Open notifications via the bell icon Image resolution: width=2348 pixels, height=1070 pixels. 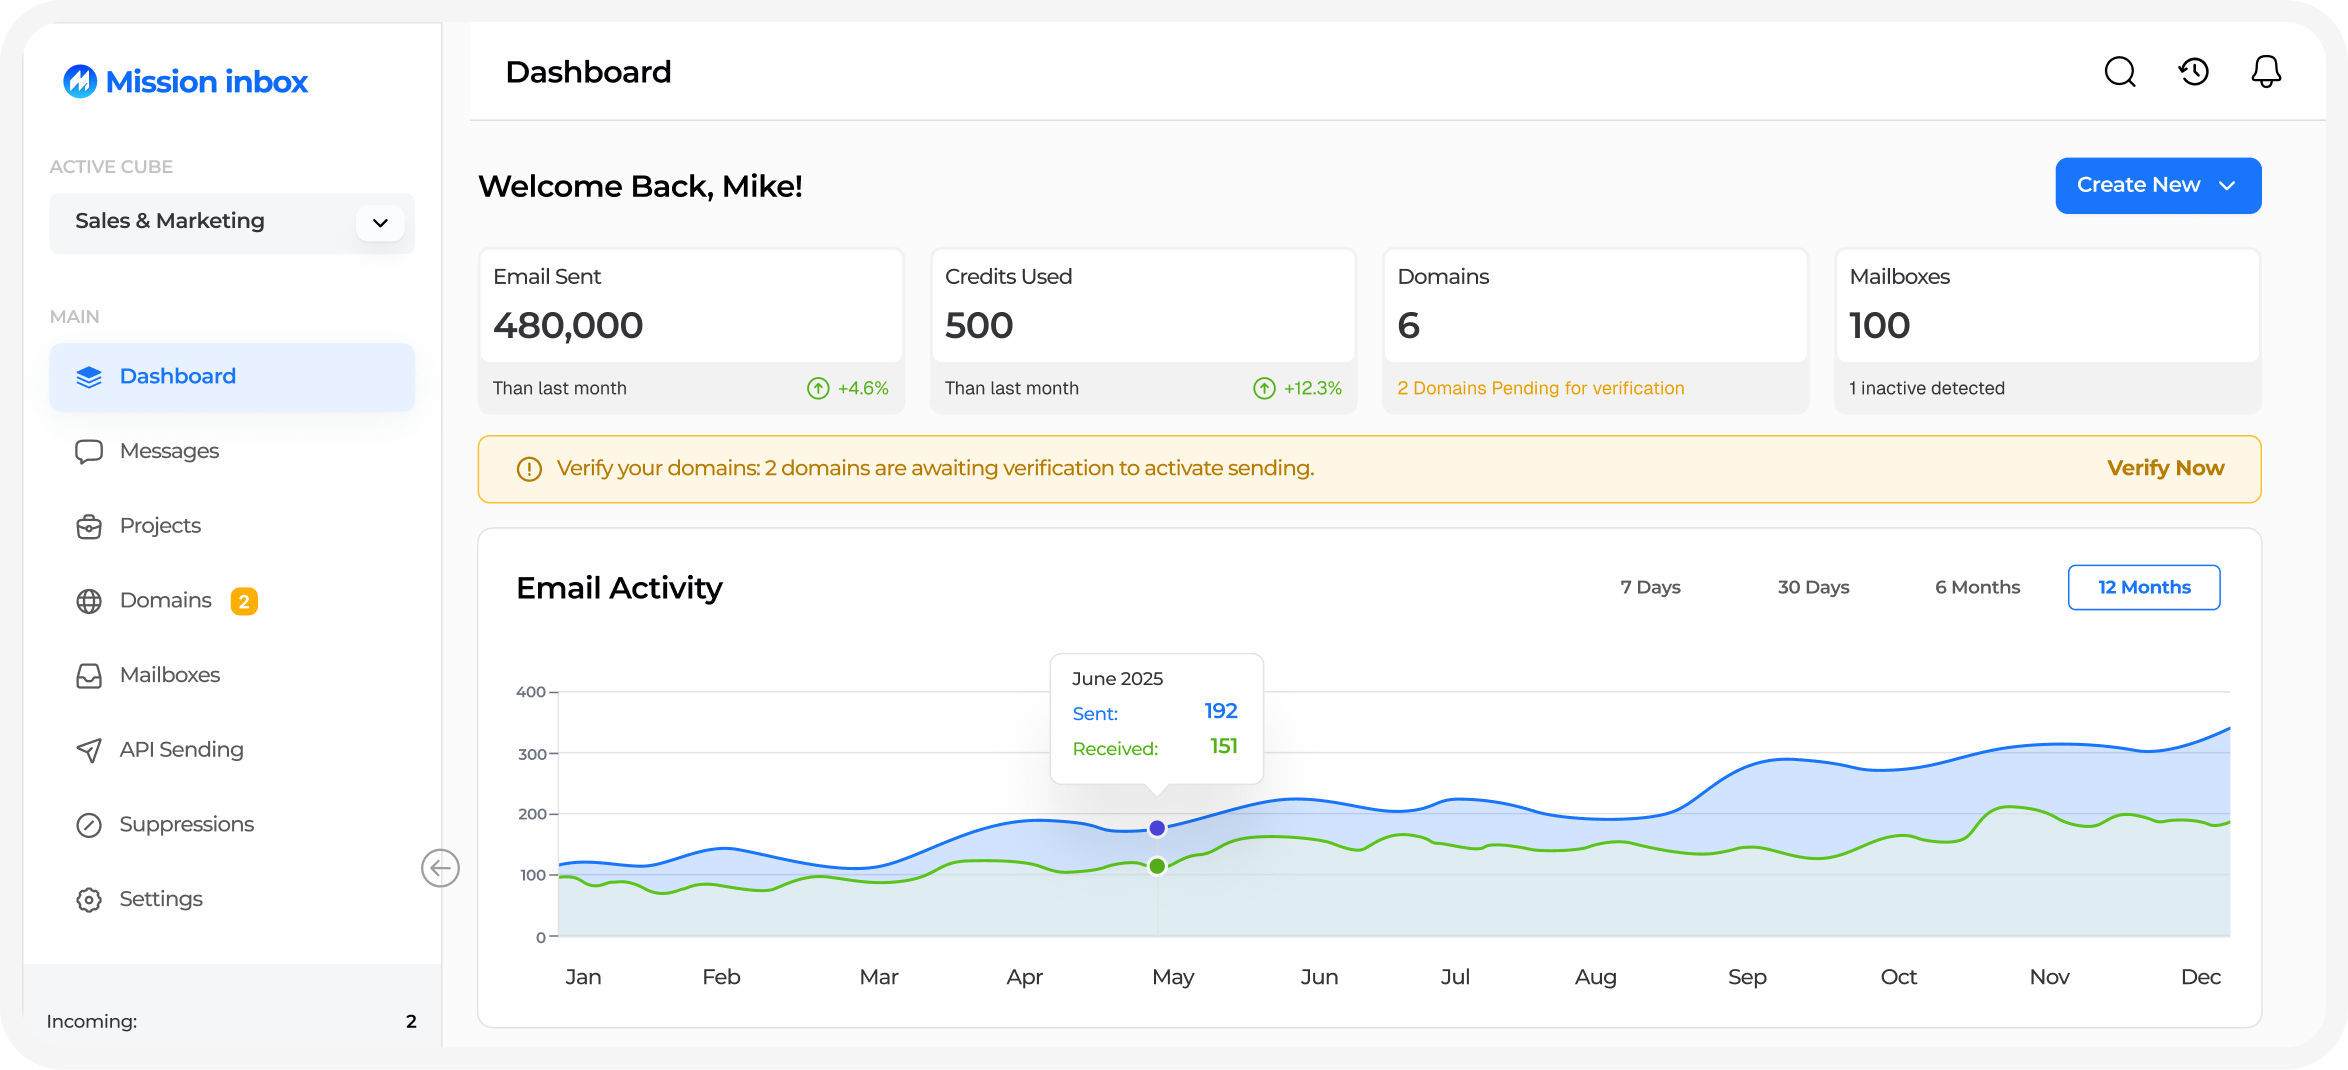tap(2266, 71)
